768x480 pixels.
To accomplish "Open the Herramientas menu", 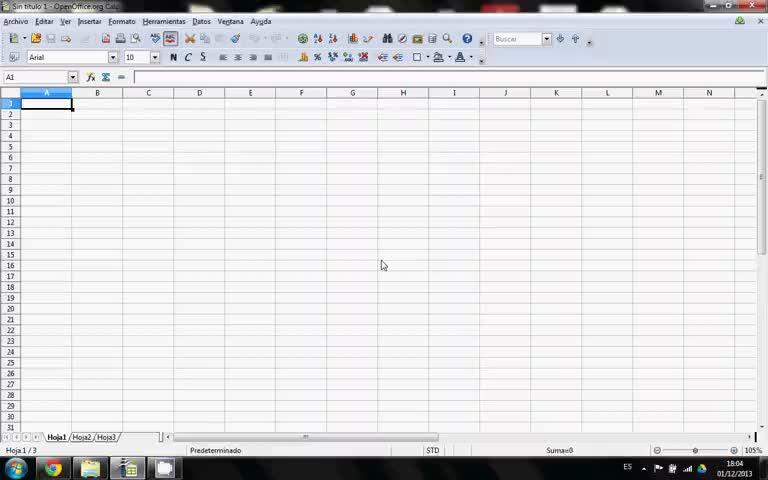I will (164, 22).
